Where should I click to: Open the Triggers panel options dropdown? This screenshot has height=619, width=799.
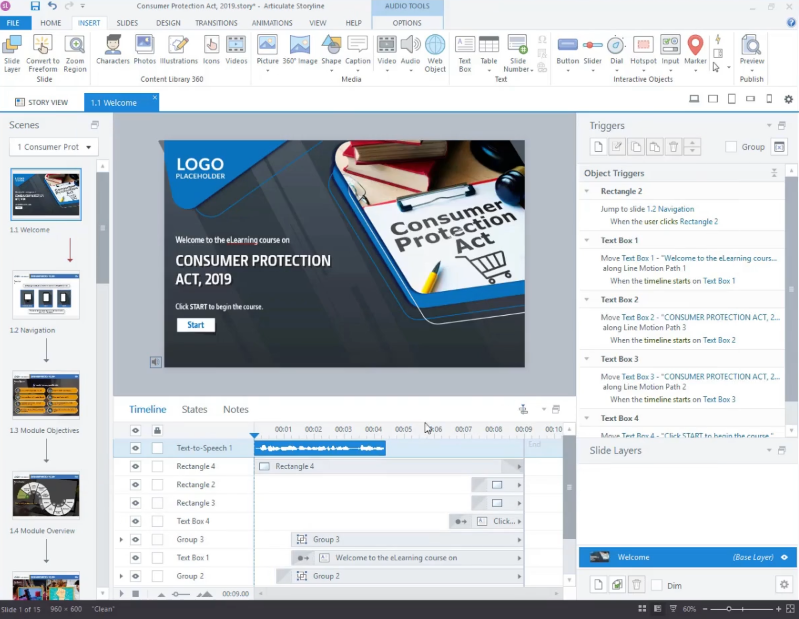coord(769,125)
